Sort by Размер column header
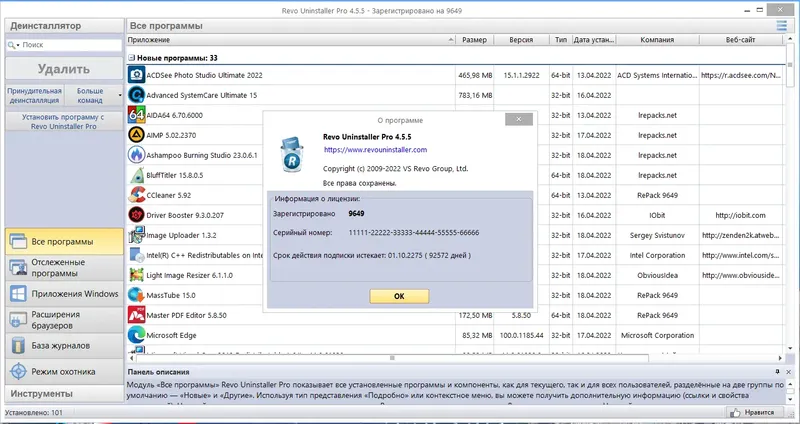This screenshot has height=424, width=800. point(474,40)
